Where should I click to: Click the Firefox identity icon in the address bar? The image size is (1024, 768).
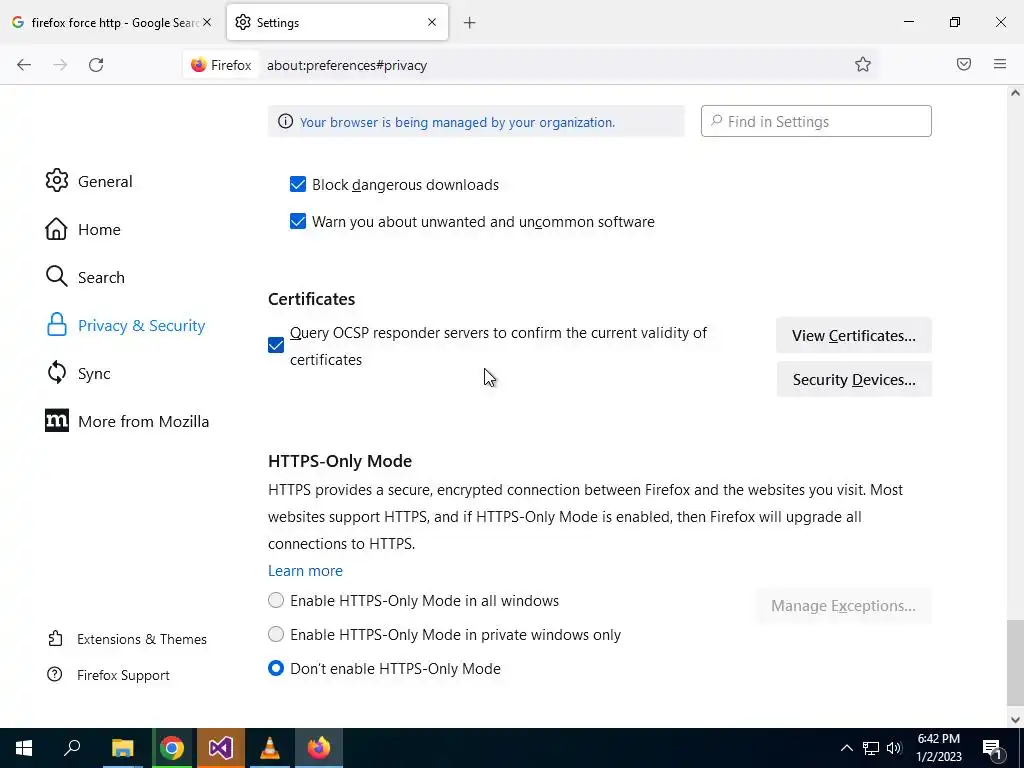click(221, 65)
